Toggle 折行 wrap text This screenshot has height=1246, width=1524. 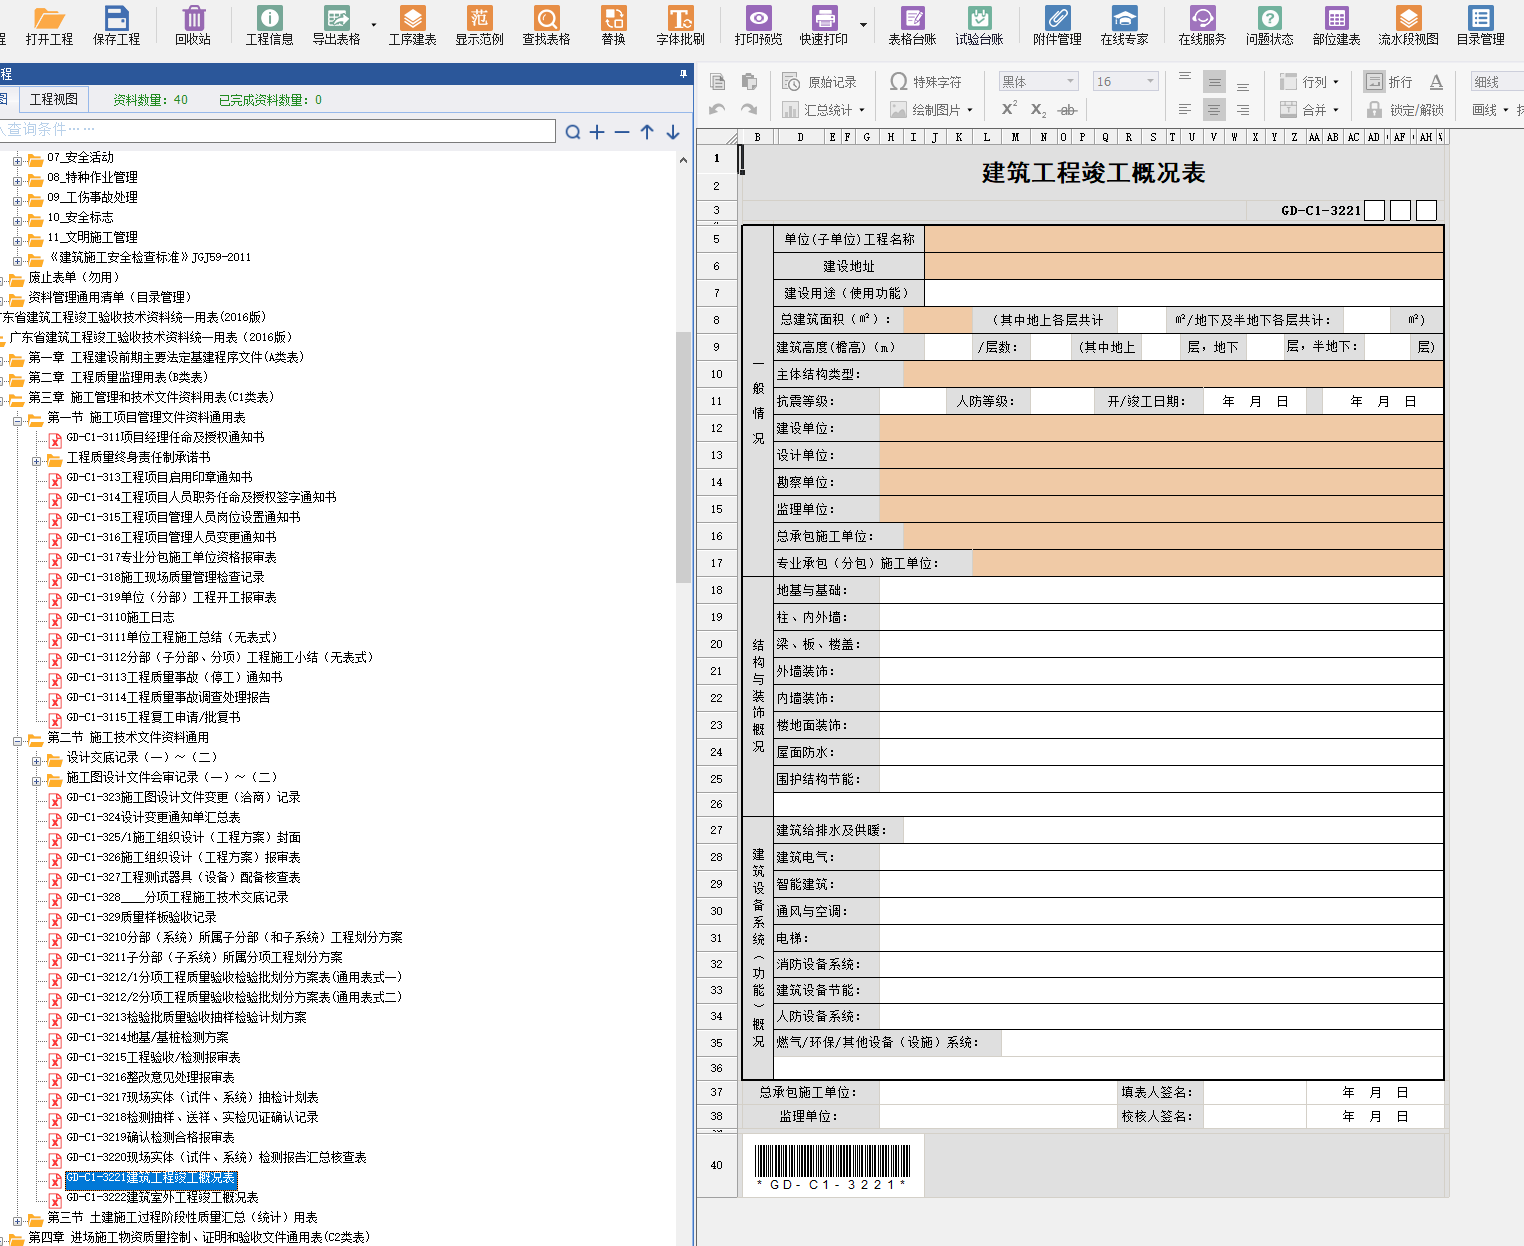click(x=1389, y=82)
